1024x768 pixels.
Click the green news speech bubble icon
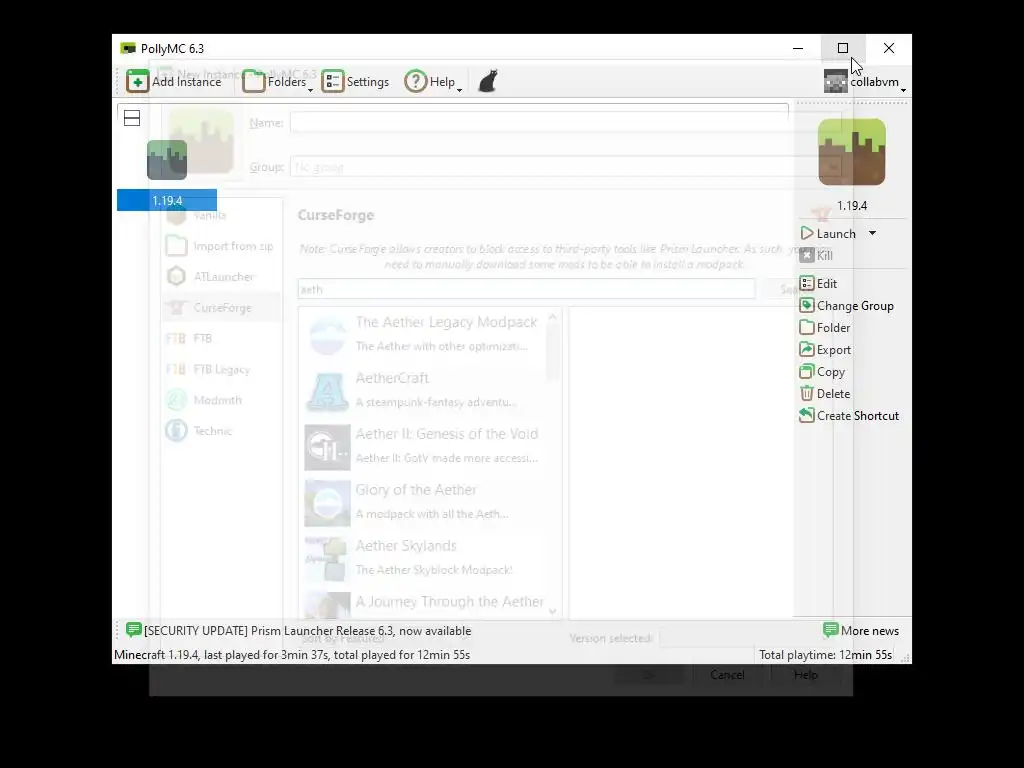pyautogui.click(x=133, y=630)
